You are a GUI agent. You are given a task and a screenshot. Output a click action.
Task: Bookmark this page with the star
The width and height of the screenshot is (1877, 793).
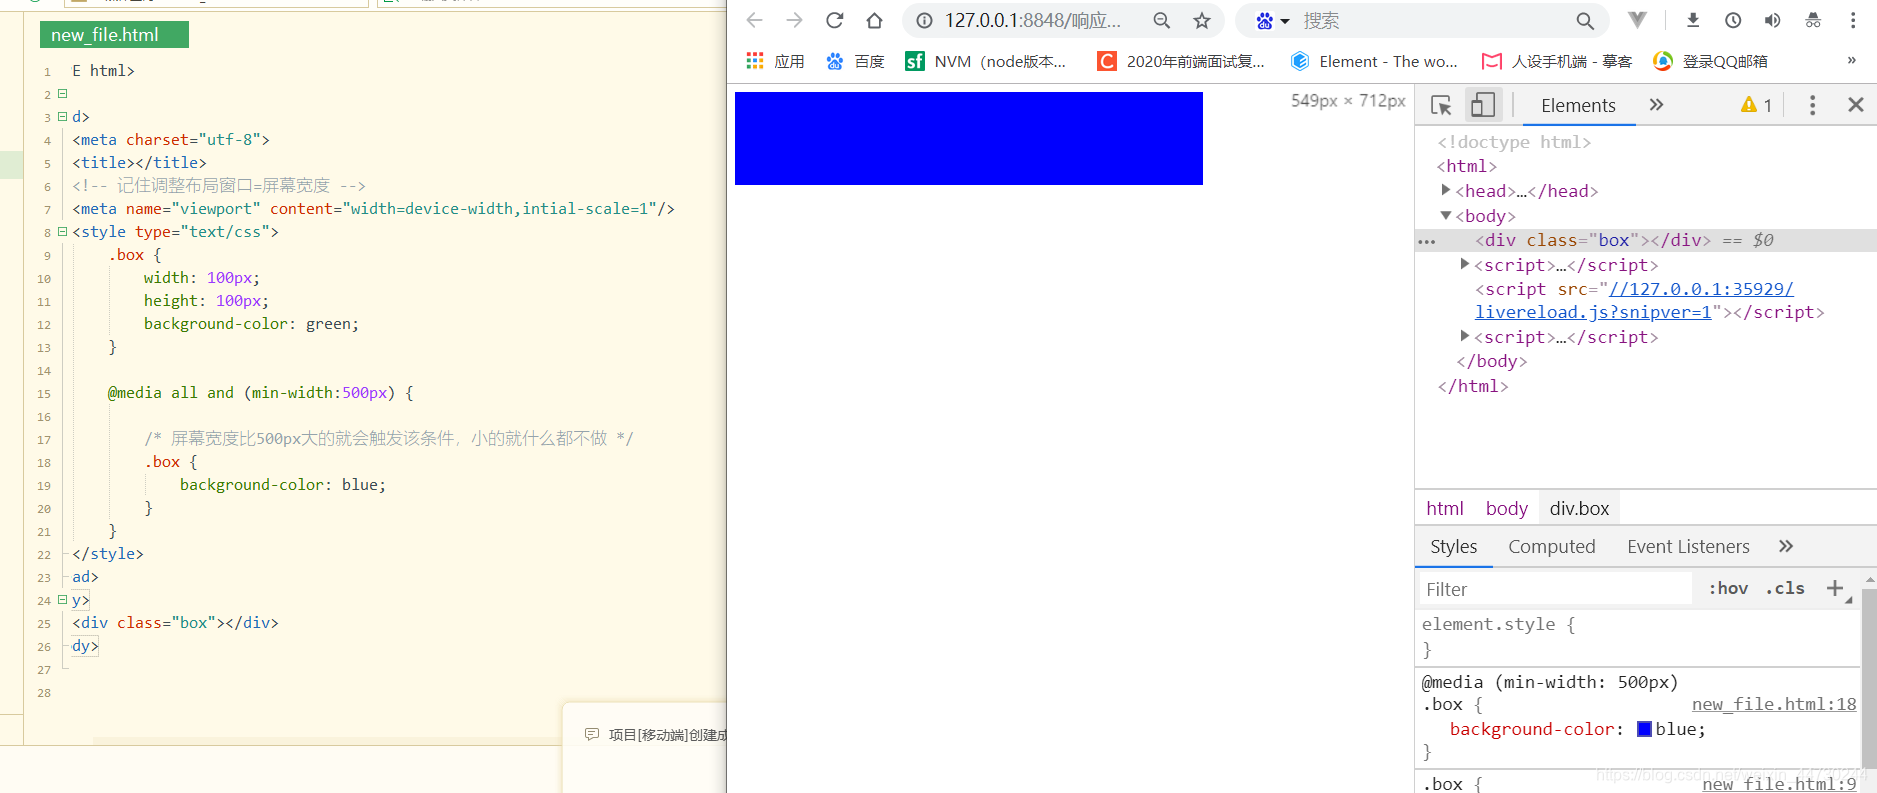(x=1202, y=20)
